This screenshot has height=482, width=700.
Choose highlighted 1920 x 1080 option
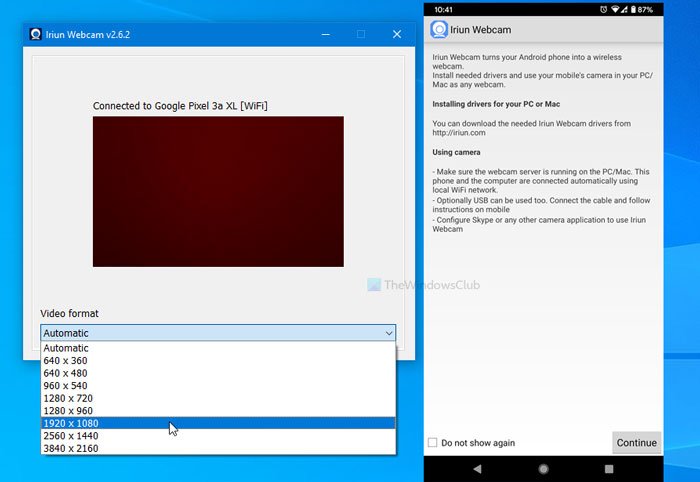pos(218,423)
